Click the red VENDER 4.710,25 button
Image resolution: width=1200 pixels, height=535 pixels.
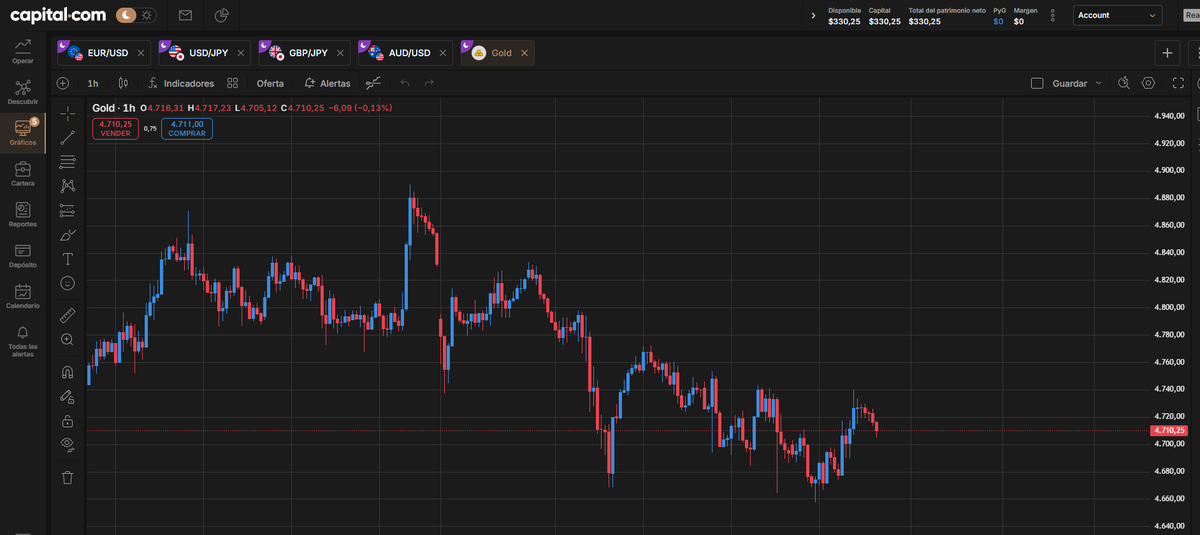click(x=116, y=128)
